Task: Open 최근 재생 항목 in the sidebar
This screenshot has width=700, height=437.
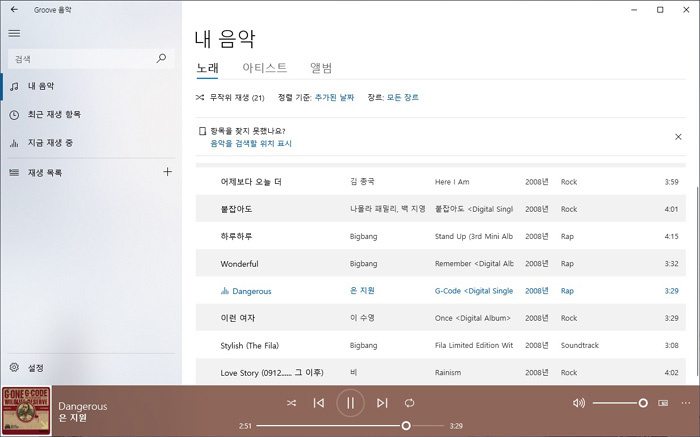Action: point(91,115)
